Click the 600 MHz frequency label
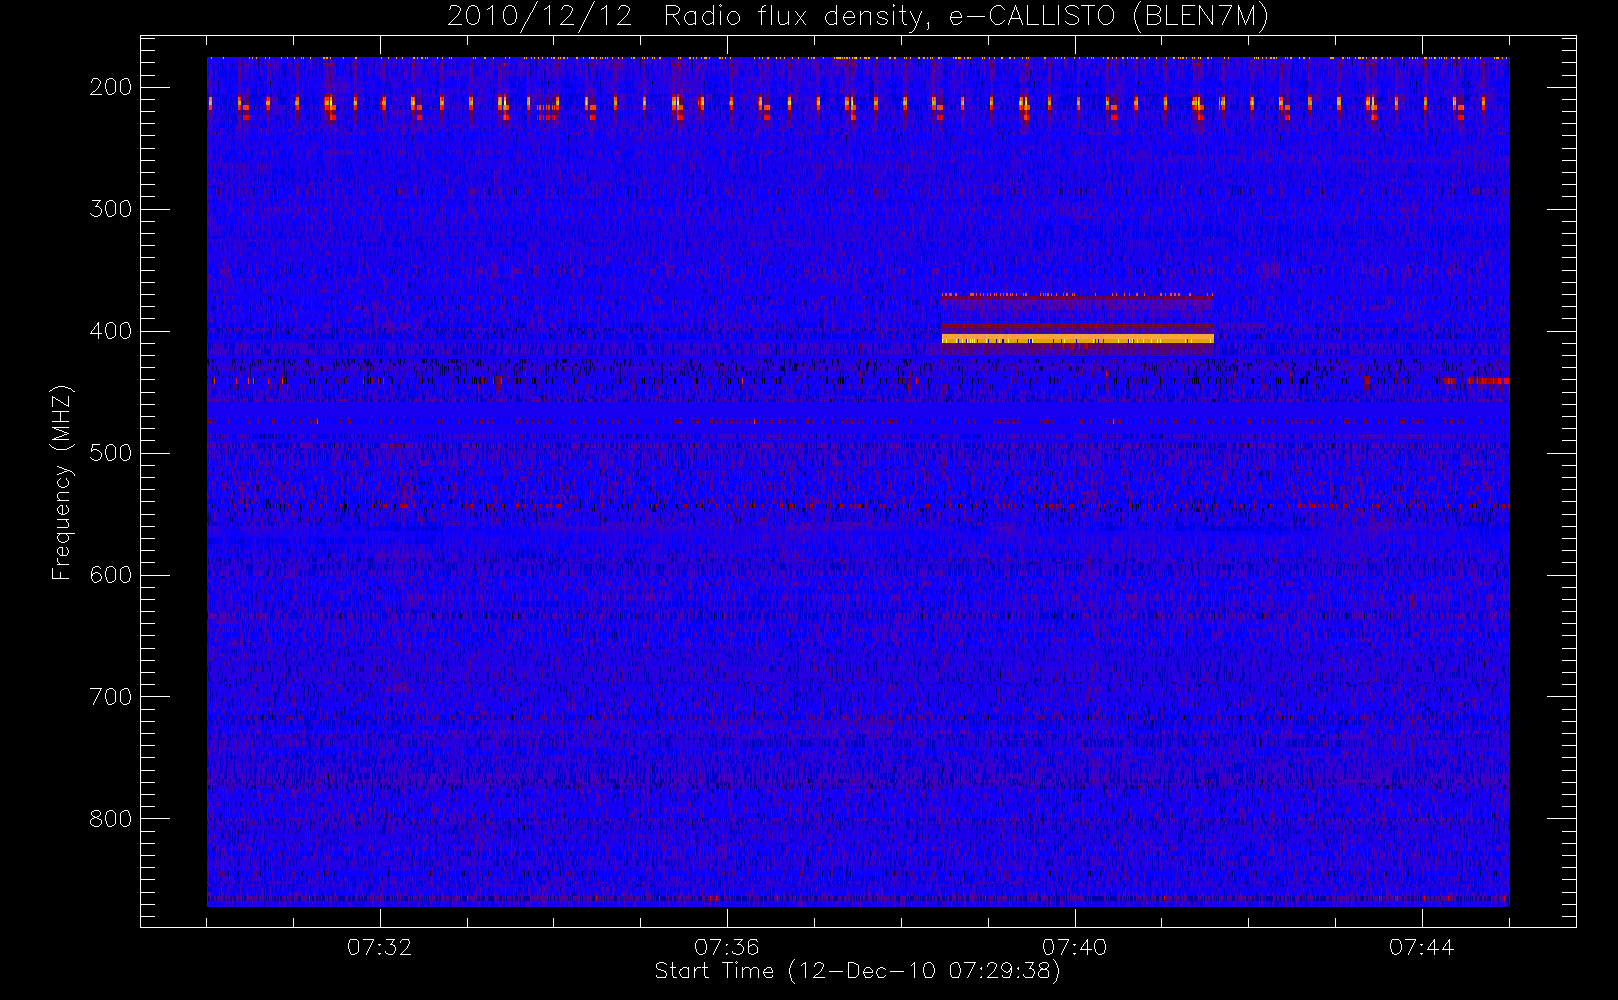1618x1000 pixels. [x=110, y=575]
